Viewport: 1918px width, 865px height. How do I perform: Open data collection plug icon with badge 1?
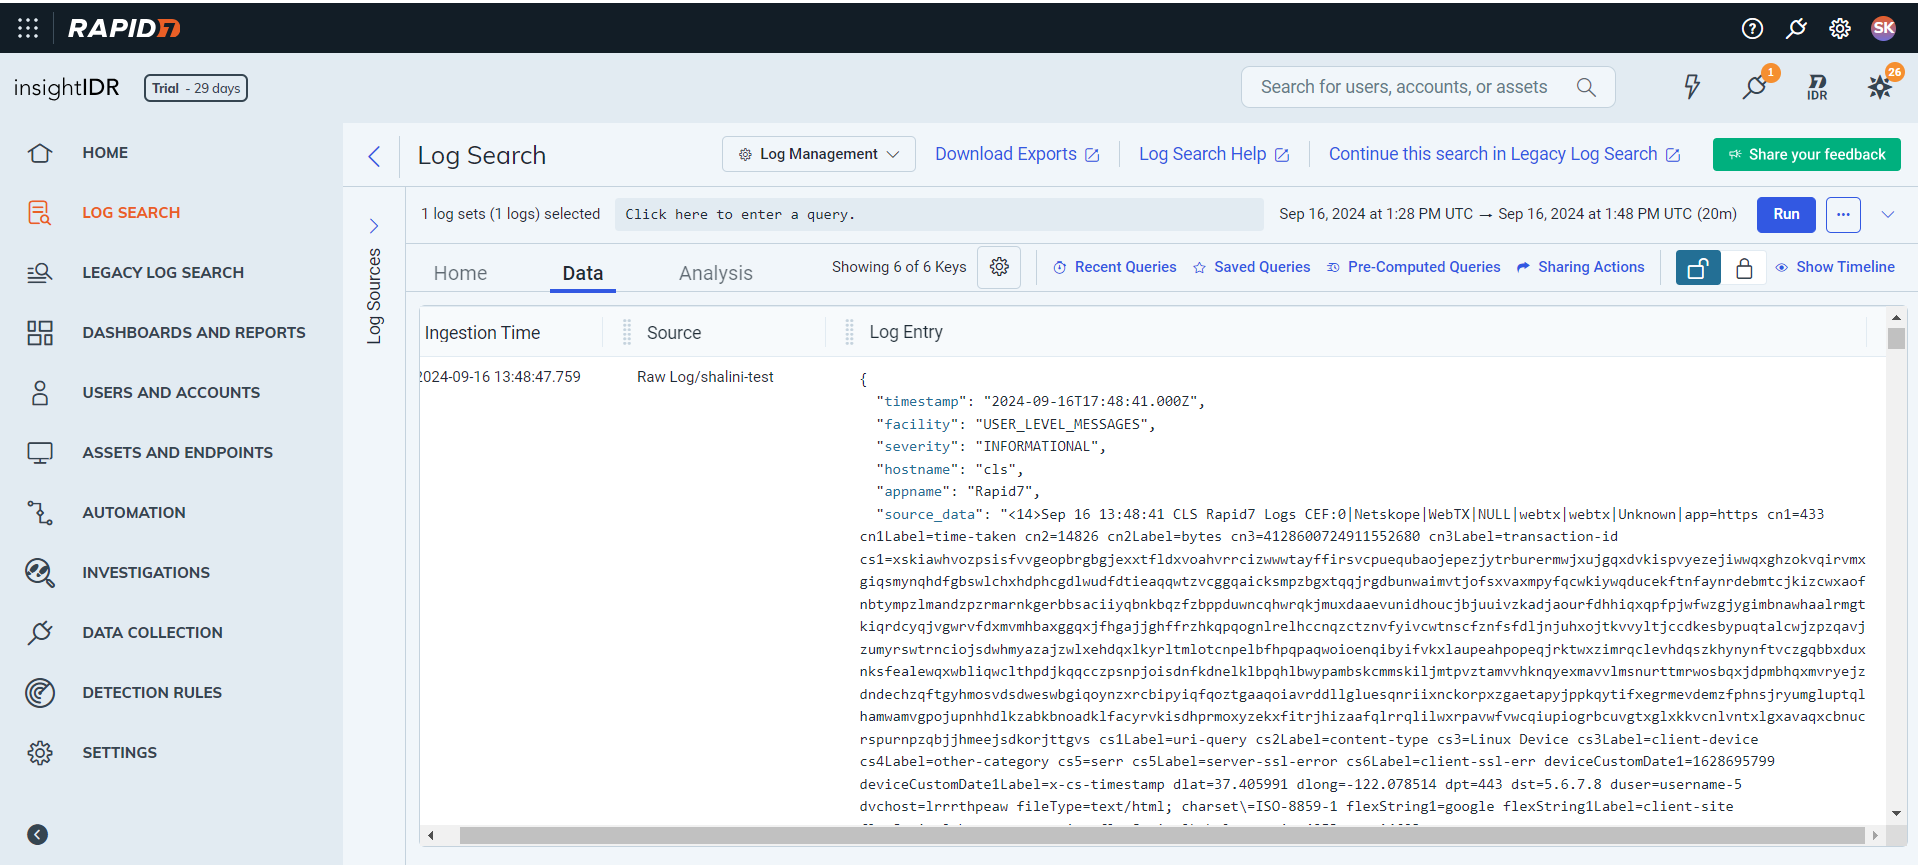(x=1756, y=85)
